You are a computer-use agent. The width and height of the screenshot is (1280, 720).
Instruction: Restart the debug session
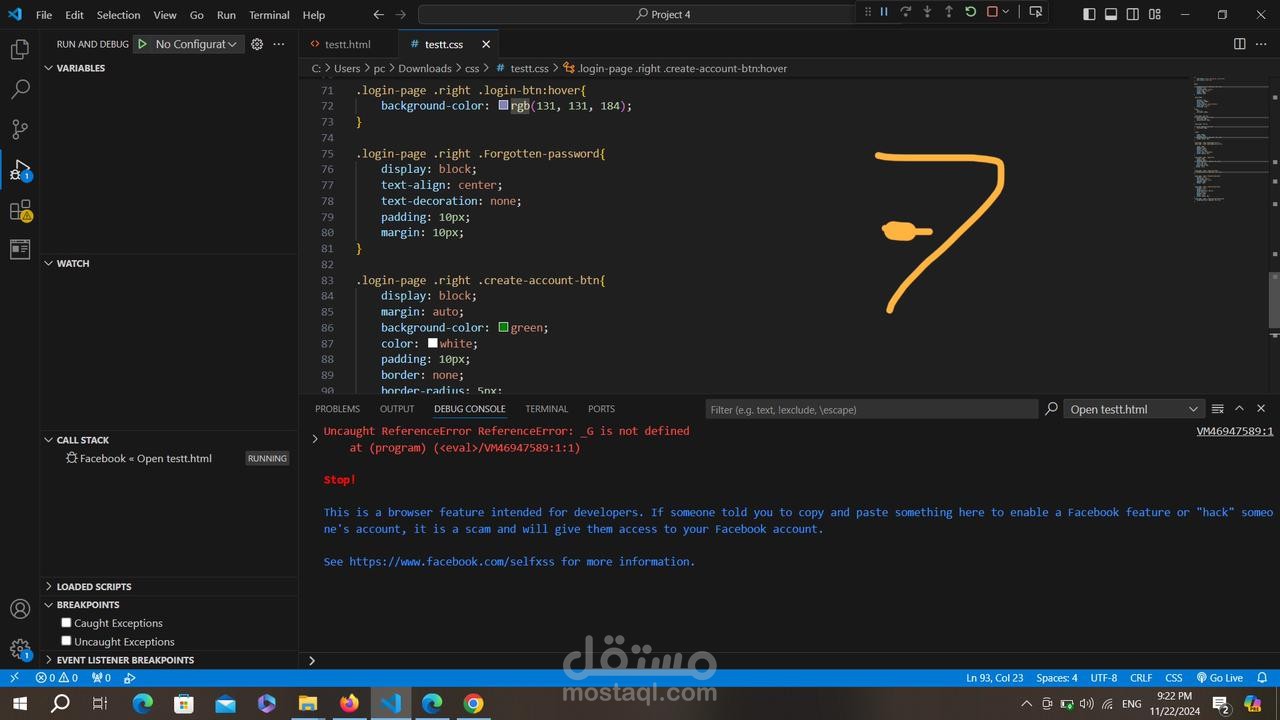[970, 12]
